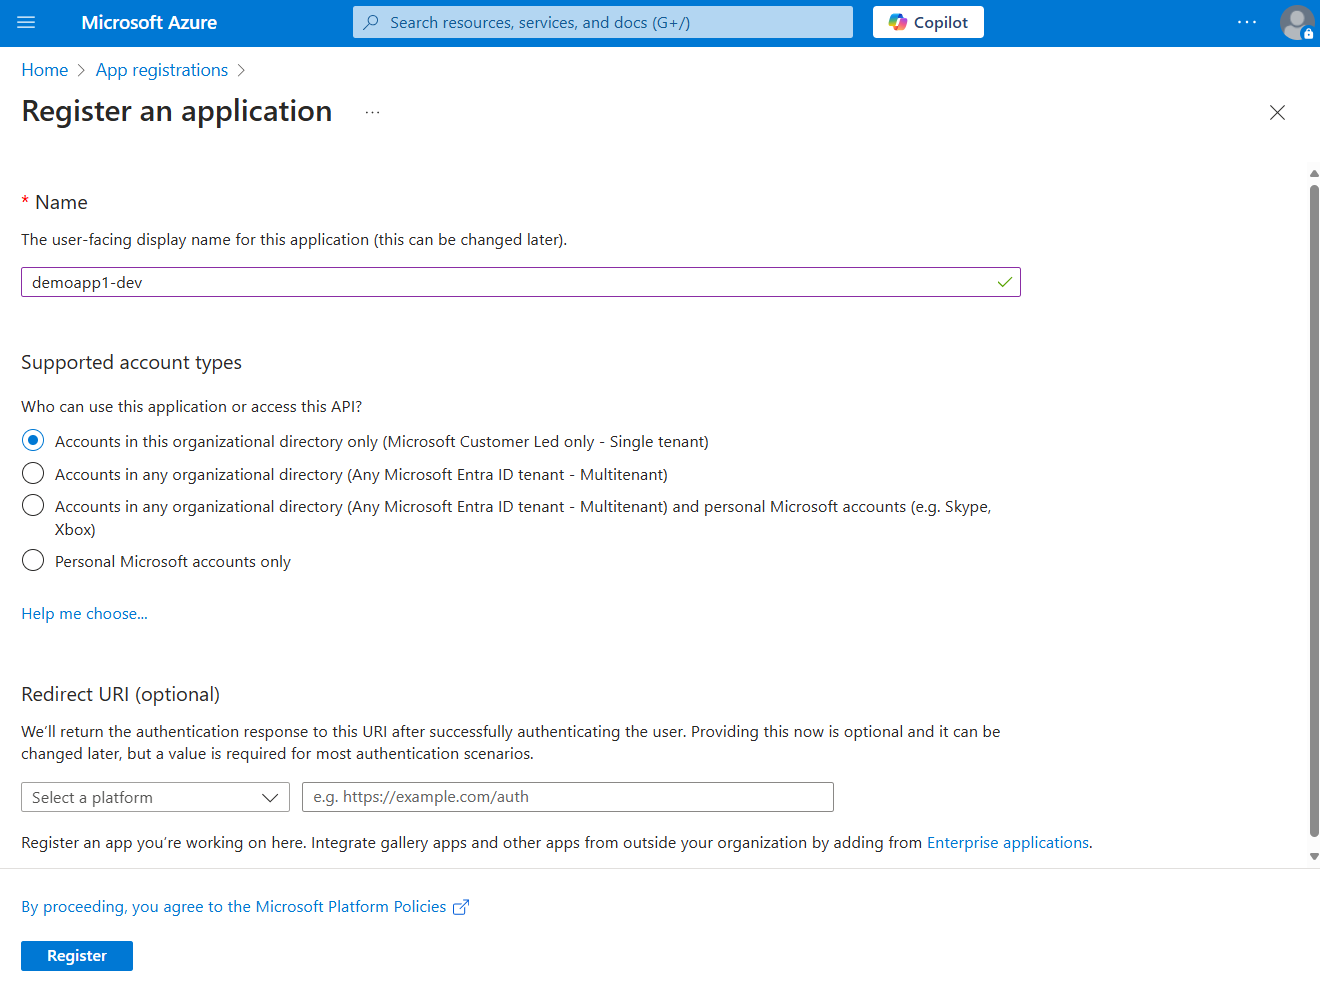The image size is (1320, 990).
Task: Open the Select a platform dropdown
Action: [x=155, y=797]
